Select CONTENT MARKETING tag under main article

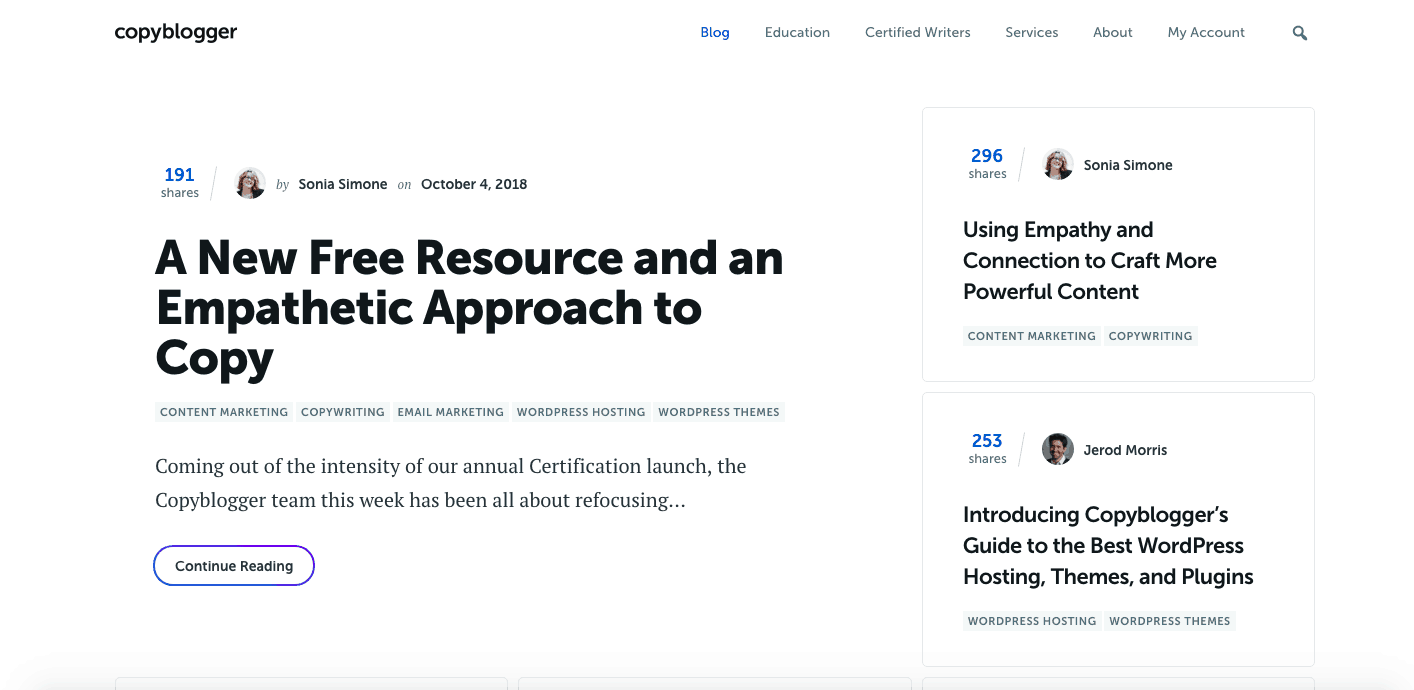pos(224,412)
